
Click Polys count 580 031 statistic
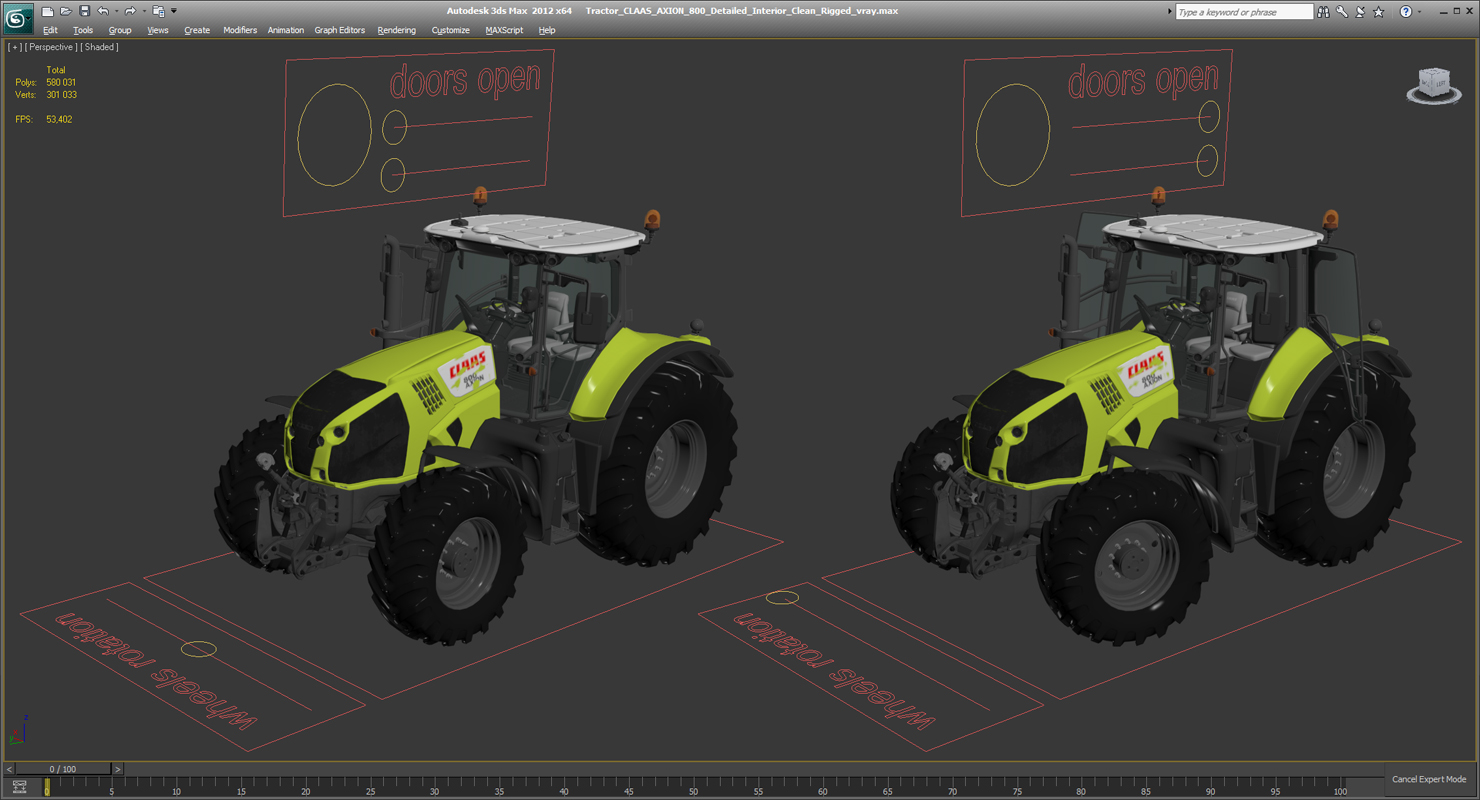point(60,82)
